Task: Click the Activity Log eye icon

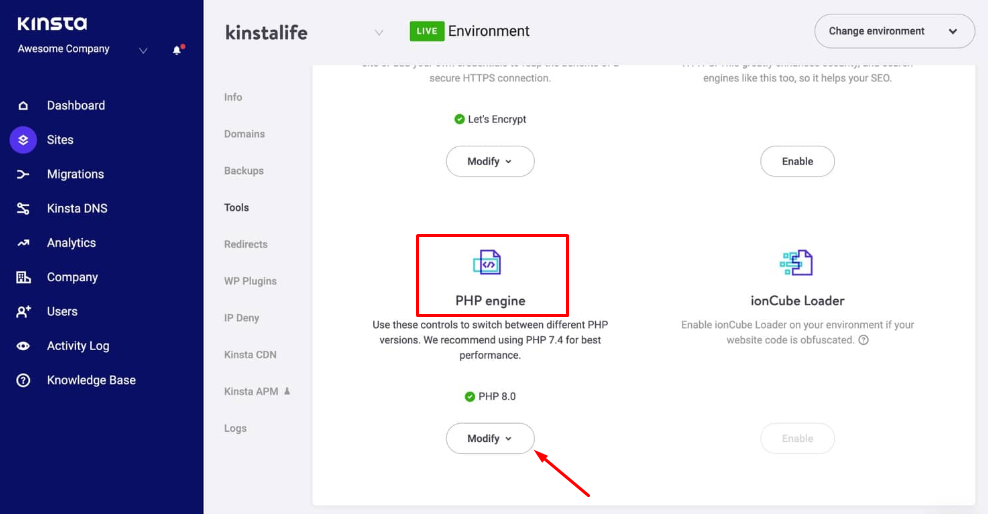Action: [x=23, y=346]
